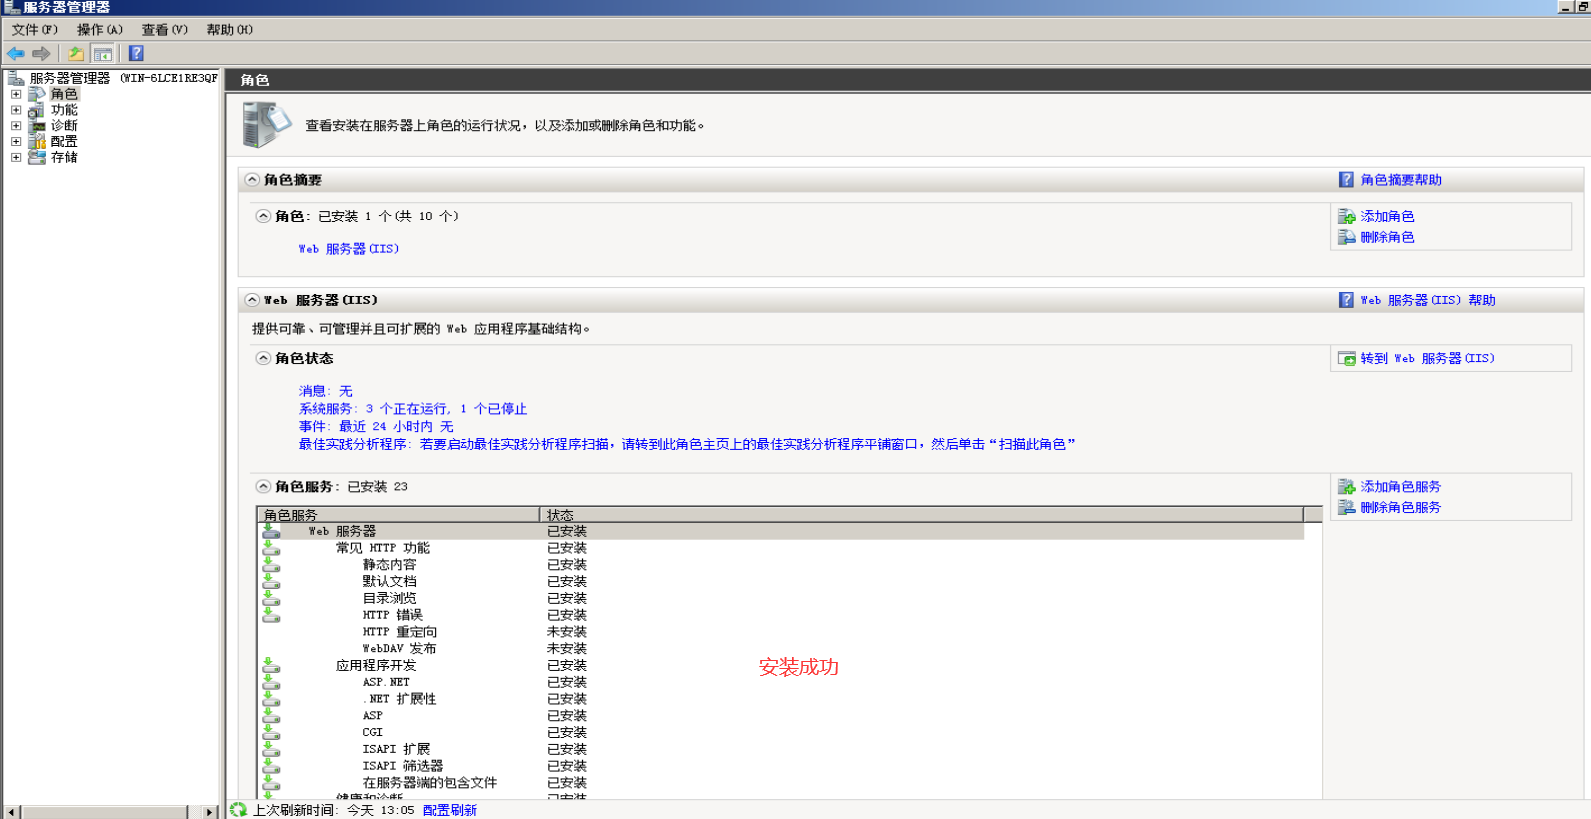Collapse the 角色服务 subsection
1591x819 pixels.
tap(263, 487)
